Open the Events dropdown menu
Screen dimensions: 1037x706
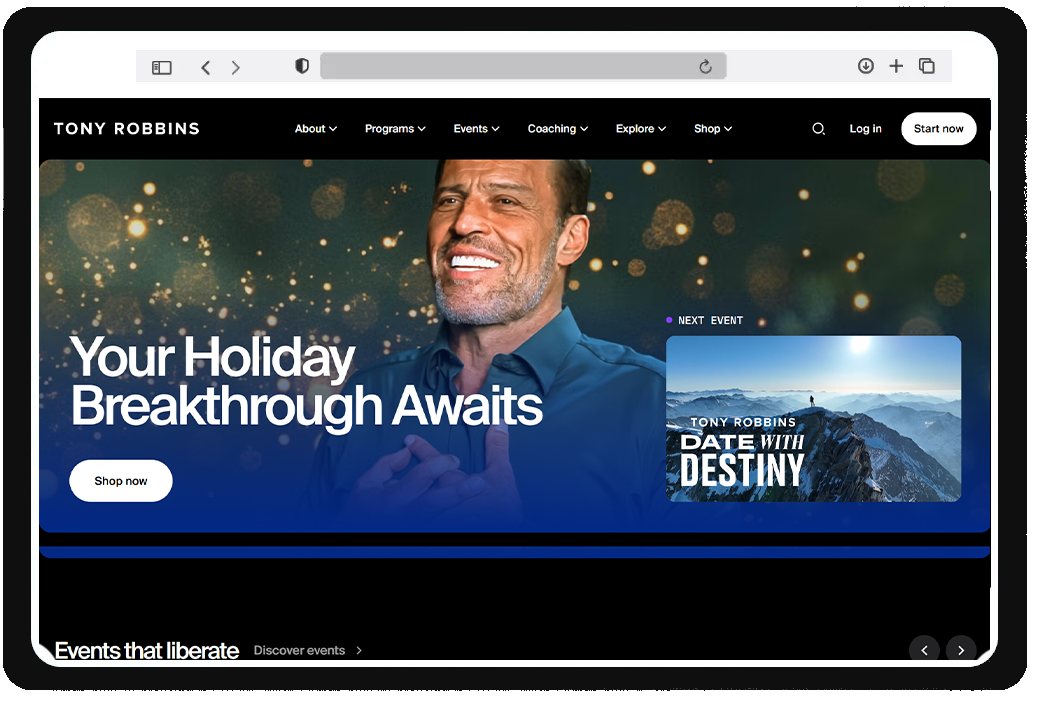point(476,129)
